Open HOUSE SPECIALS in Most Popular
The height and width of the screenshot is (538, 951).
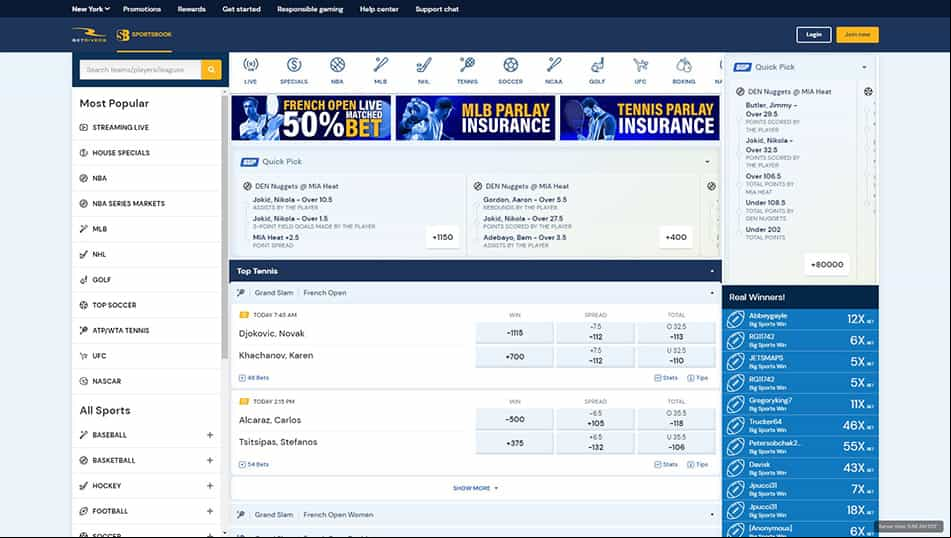pyautogui.click(x=146, y=153)
